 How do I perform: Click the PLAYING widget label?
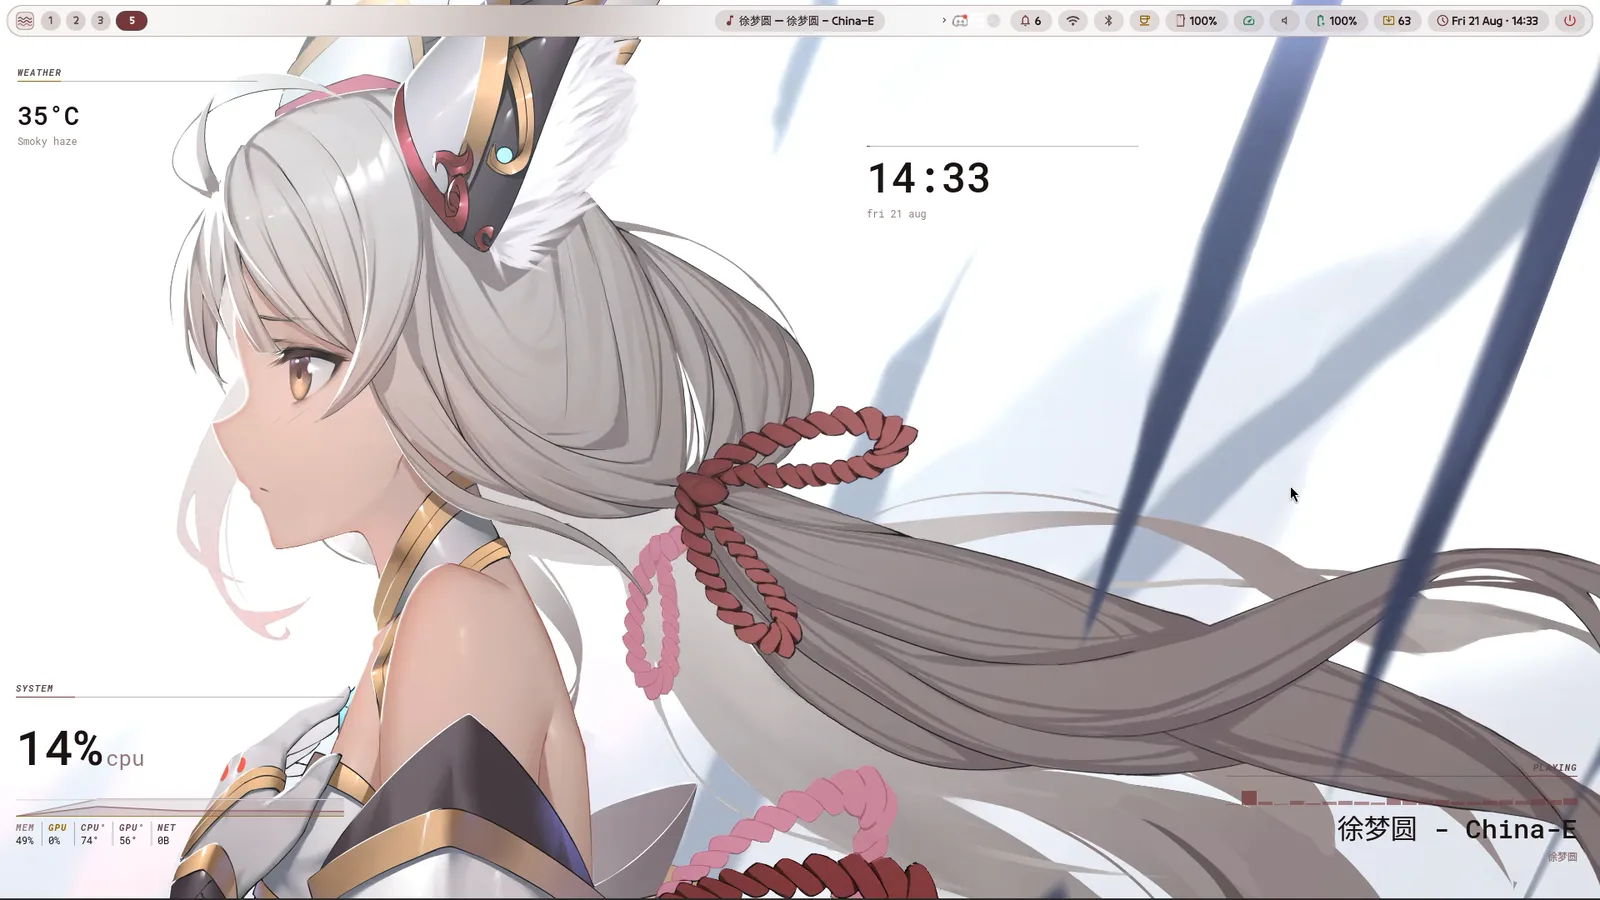point(1555,768)
